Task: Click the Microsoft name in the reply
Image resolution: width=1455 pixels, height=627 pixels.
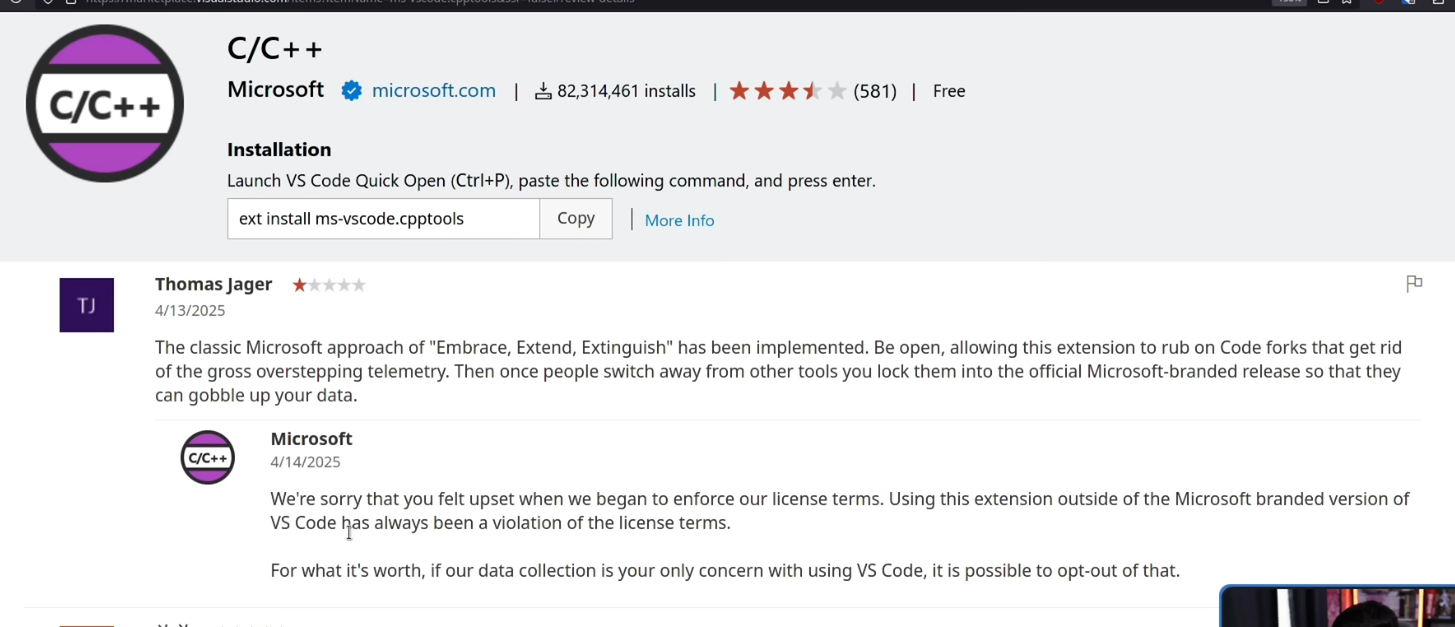Action: pyautogui.click(x=311, y=439)
